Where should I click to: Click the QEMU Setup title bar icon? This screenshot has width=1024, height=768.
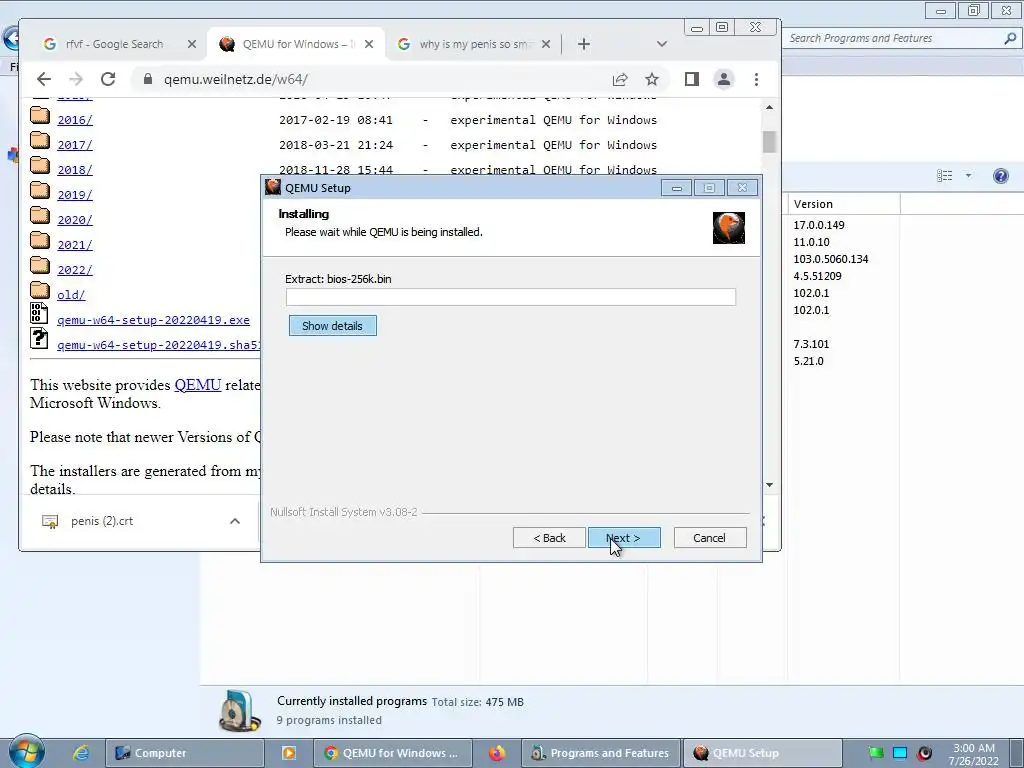pyautogui.click(x=273, y=187)
